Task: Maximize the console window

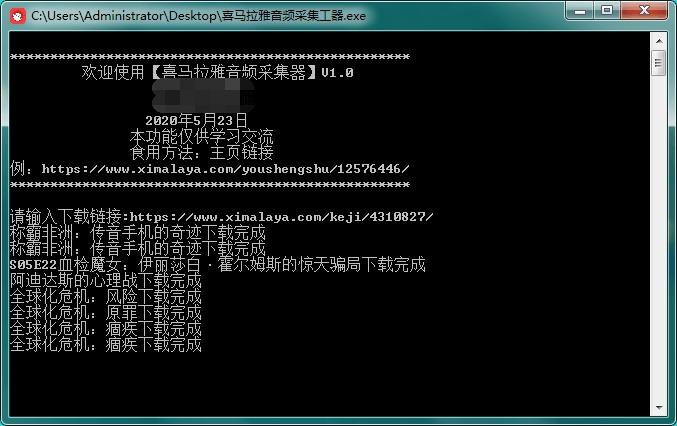Action: click(x=607, y=11)
